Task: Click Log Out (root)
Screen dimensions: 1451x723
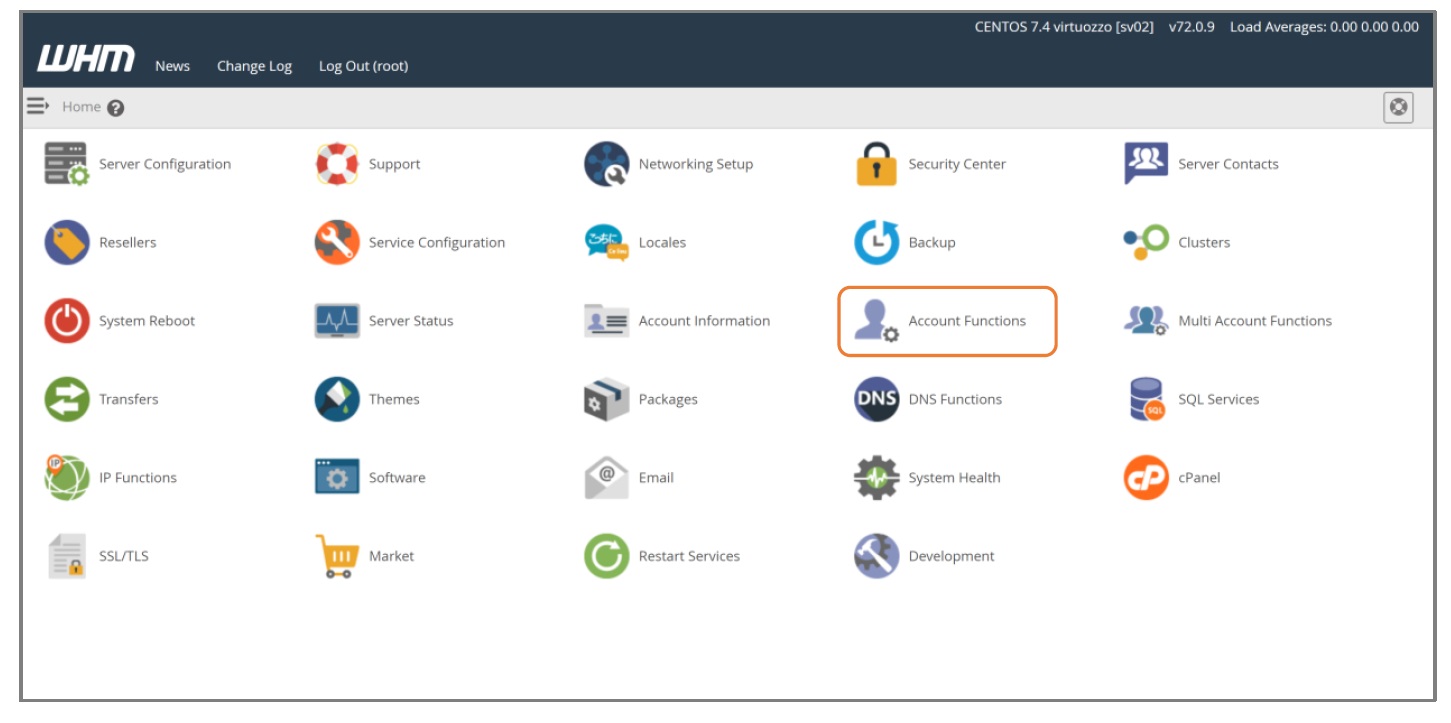Action: click(363, 66)
